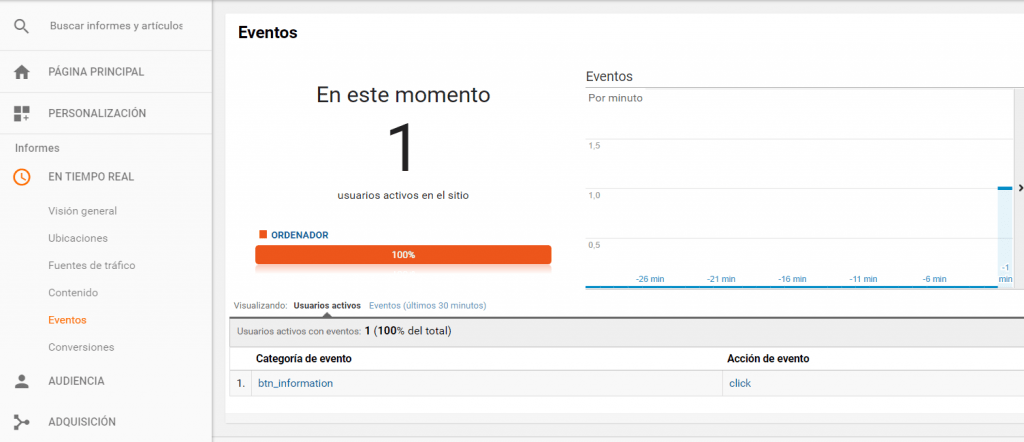
Task: Open the Fuentes de tráfico report
Action: coord(92,266)
